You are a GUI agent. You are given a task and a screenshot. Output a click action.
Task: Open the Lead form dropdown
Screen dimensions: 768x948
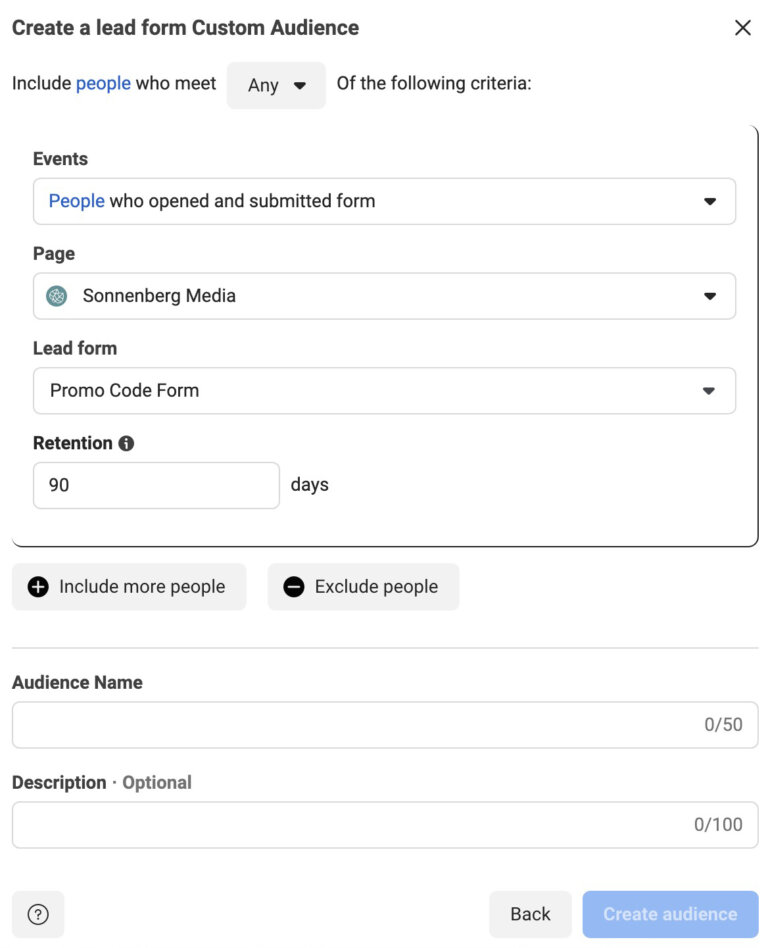coord(384,390)
